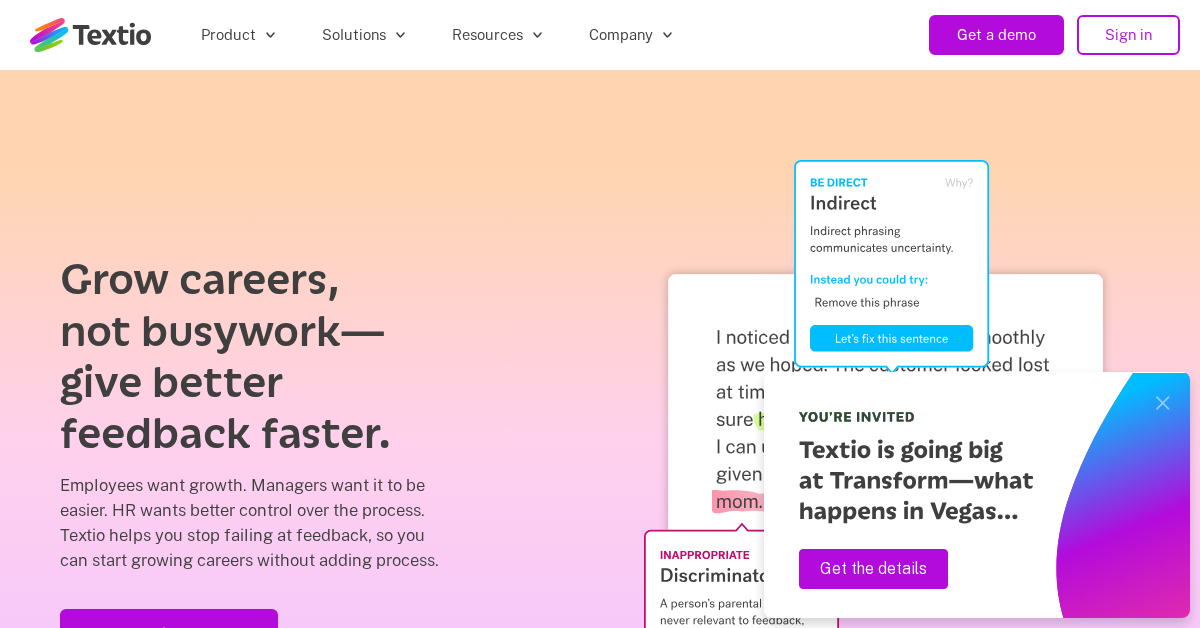
Task: Click the Why? link in Indirect card
Action: click(959, 183)
